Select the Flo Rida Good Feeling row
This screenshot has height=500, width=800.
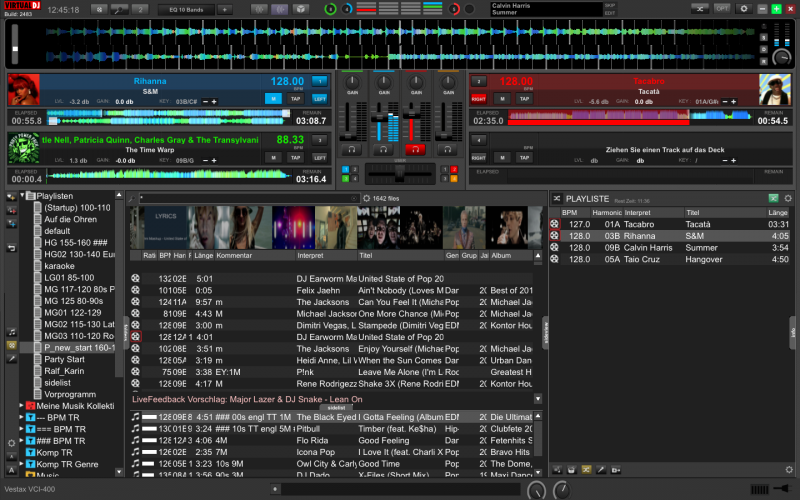(332, 441)
